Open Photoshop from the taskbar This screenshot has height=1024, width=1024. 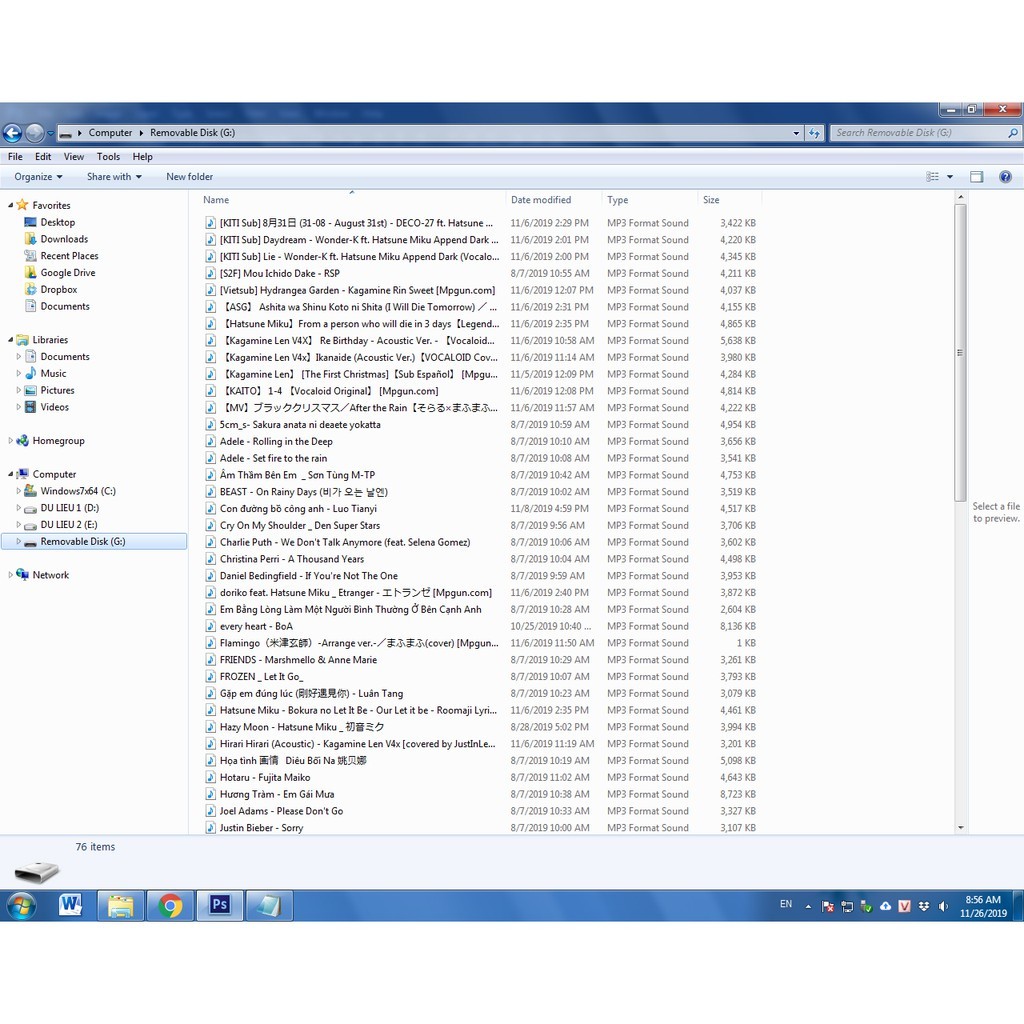tap(220, 906)
